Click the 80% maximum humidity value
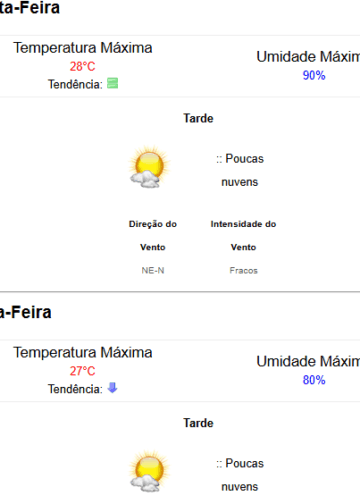The width and height of the screenshot is (360, 504). [x=314, y=380]
